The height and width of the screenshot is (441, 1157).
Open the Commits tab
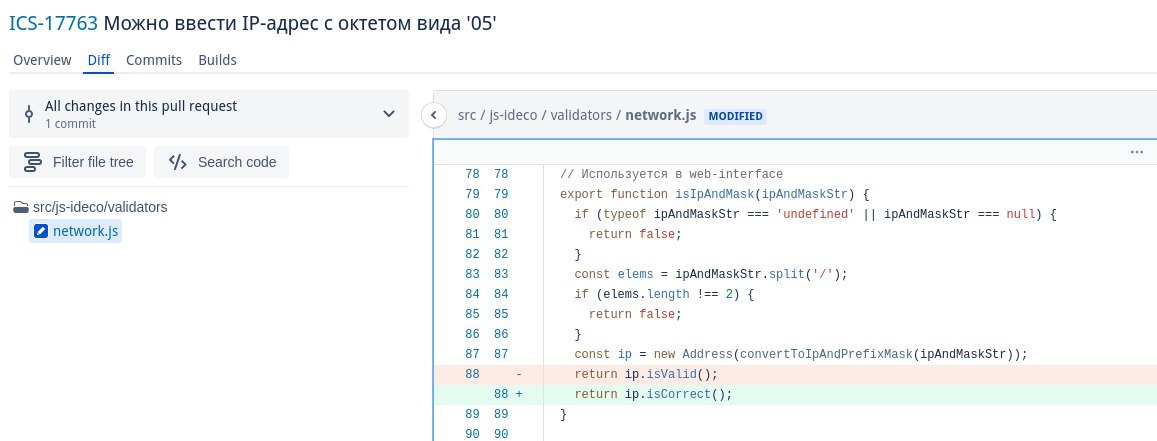tap(154, 60)
